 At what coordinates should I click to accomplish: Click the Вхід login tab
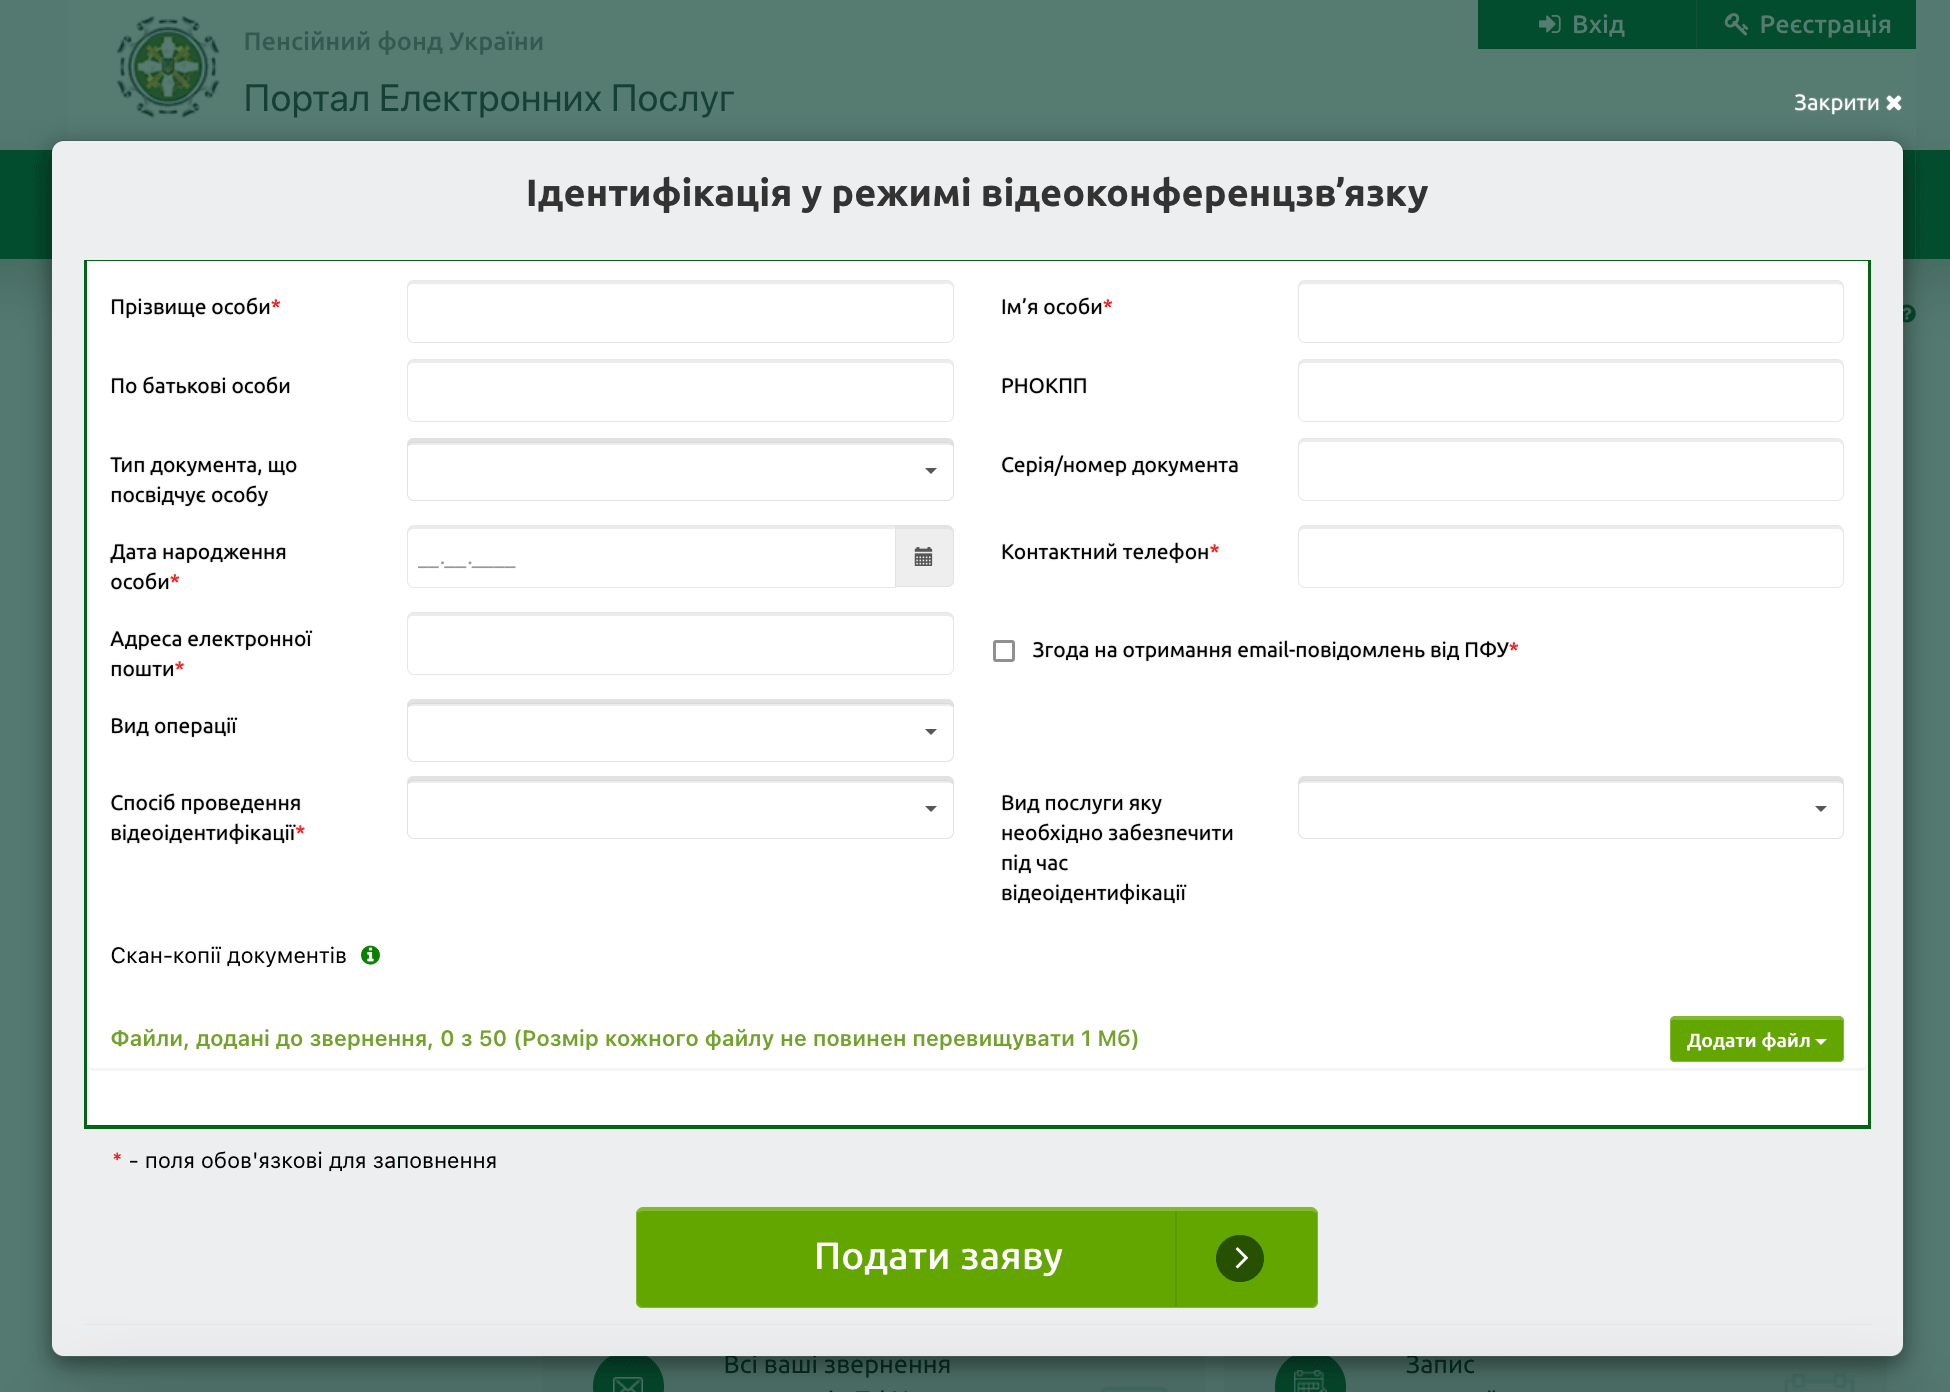1584,24
